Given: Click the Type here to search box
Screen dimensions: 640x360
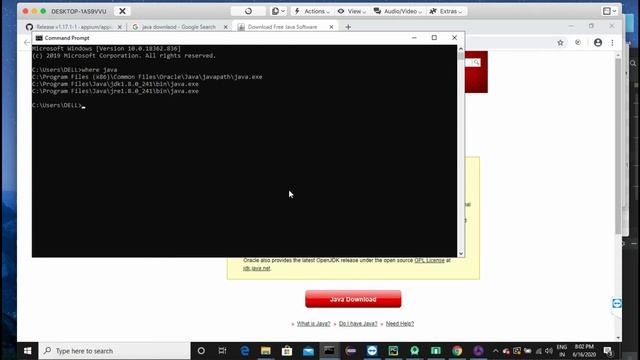Looking at the screenshot, I should click(114, 351).
